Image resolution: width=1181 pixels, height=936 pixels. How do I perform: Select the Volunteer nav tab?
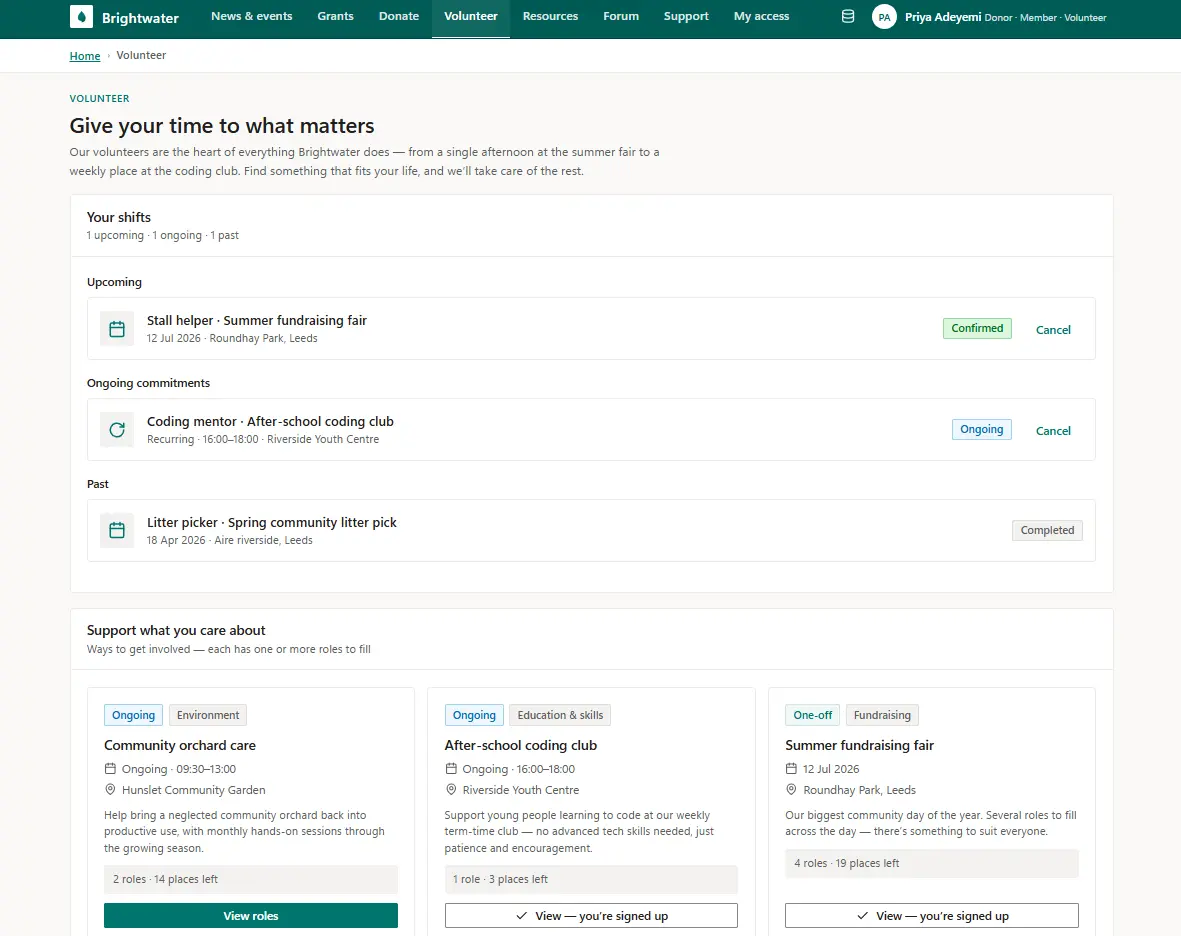[471, 17]
